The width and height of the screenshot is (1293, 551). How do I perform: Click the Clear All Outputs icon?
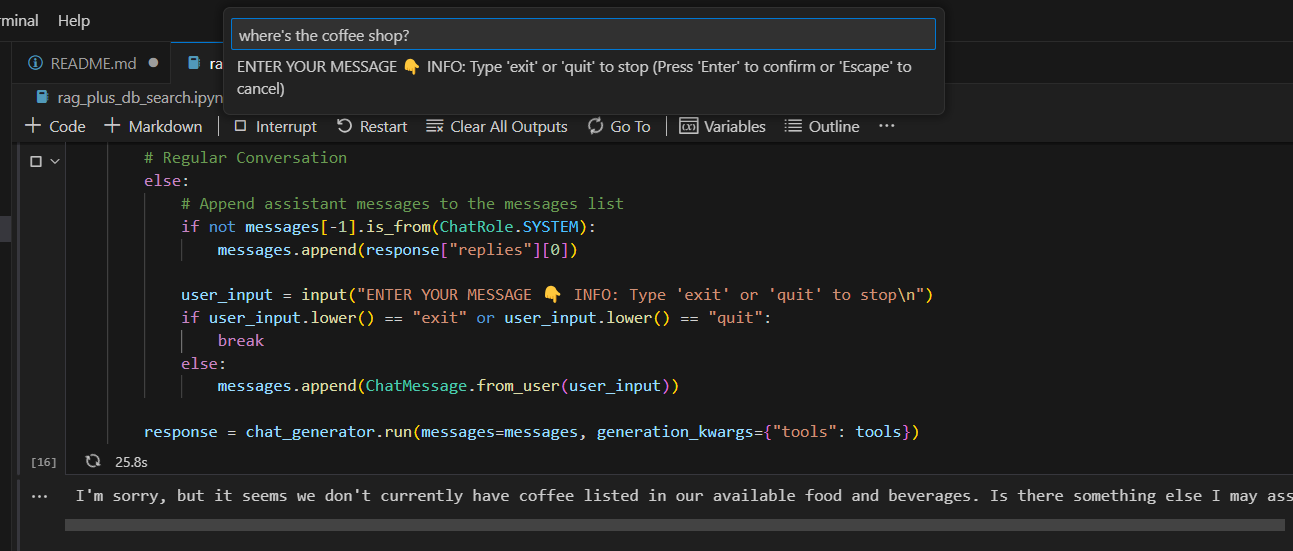point(435,126)
